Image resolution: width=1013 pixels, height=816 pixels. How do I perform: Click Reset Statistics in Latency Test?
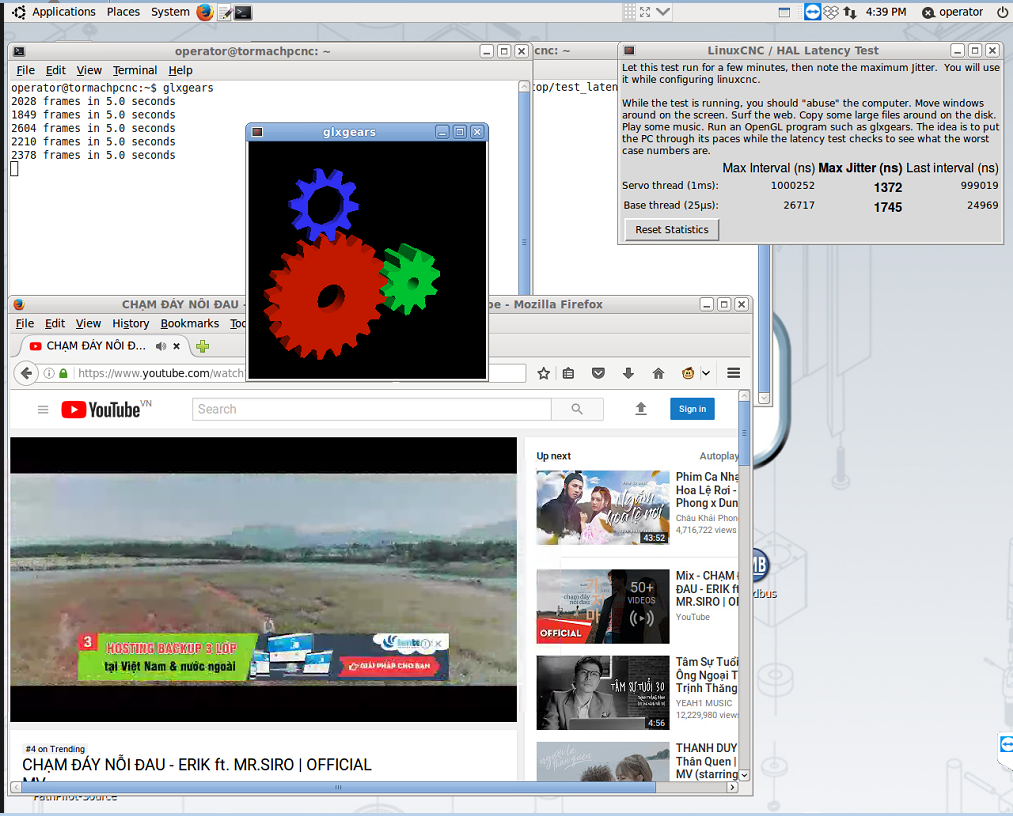[672, 229]
